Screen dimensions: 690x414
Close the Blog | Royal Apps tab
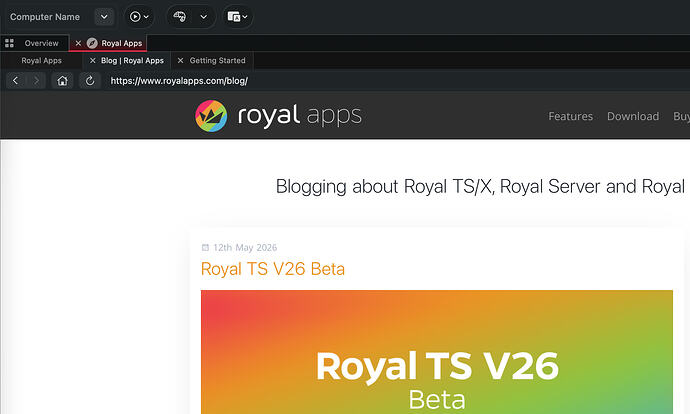(92, 61)
